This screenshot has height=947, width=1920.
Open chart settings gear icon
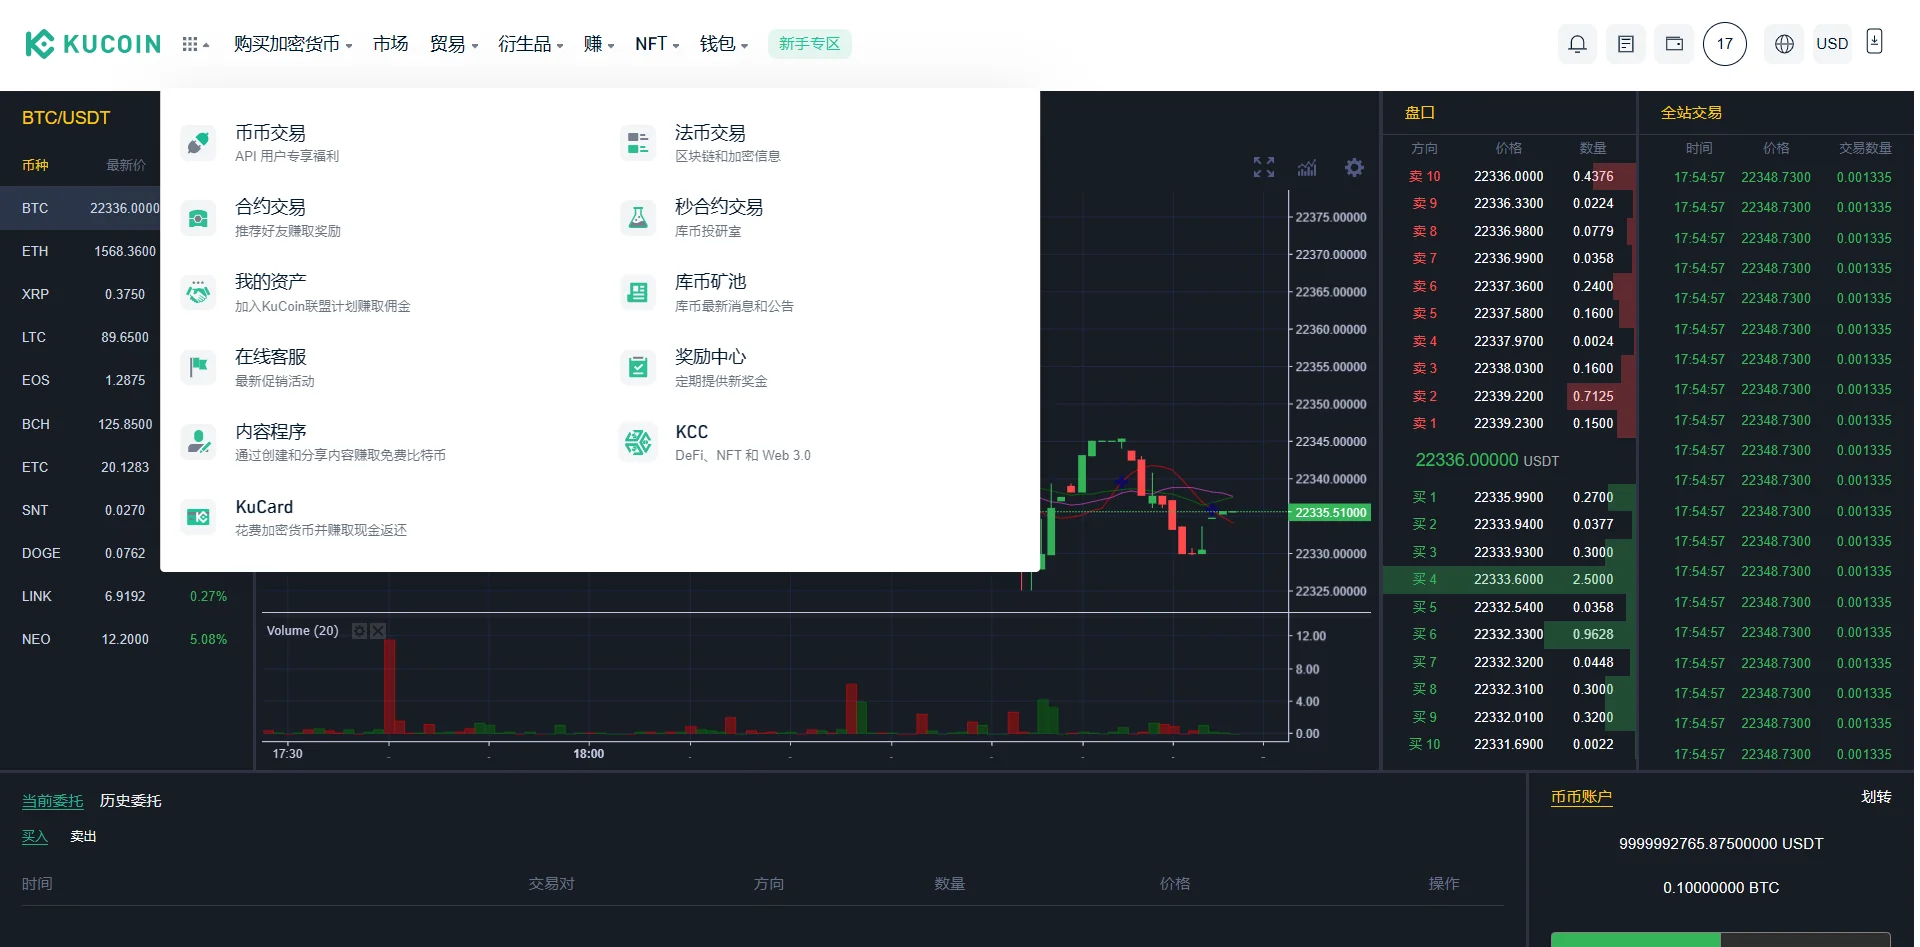(x=1354, y=167)
